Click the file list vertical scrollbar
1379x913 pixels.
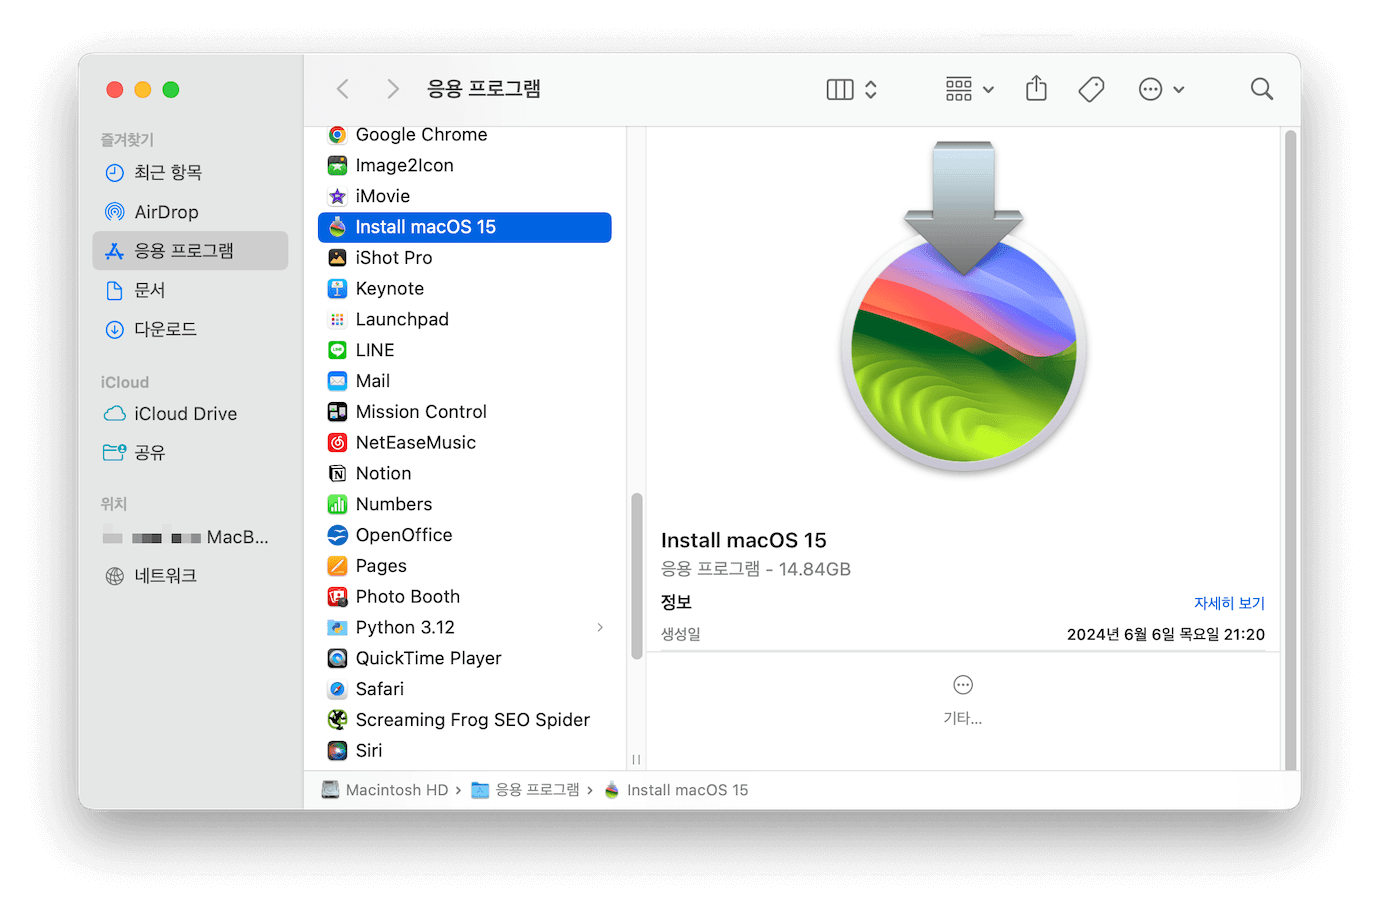coord(637,577)
